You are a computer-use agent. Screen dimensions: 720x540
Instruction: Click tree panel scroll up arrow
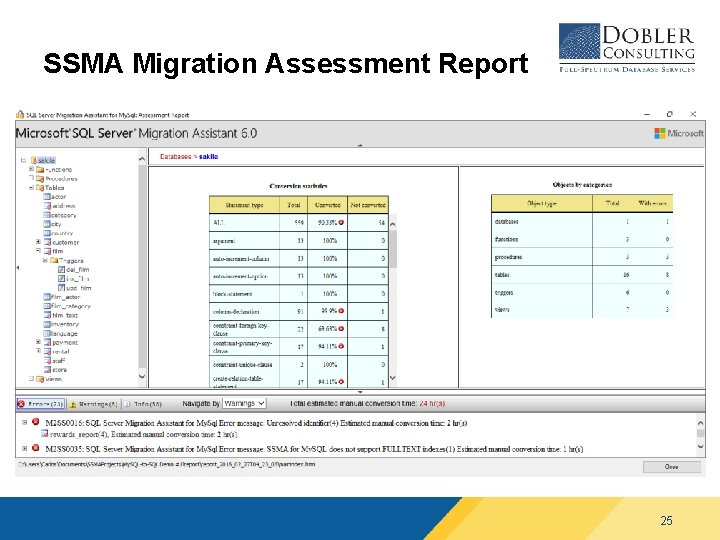click(142, 159)
